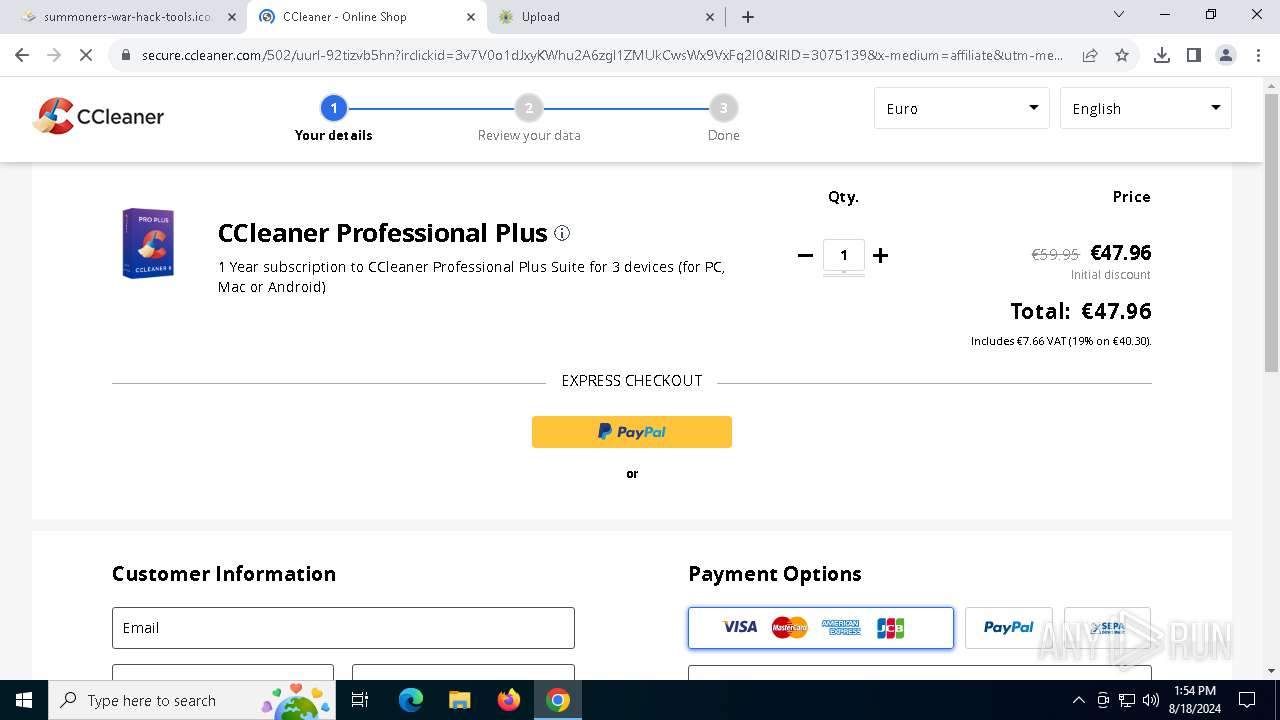1280x720 pixels.
Task: Click the CCleaner logo in header
Action: [x=98, y=116]
